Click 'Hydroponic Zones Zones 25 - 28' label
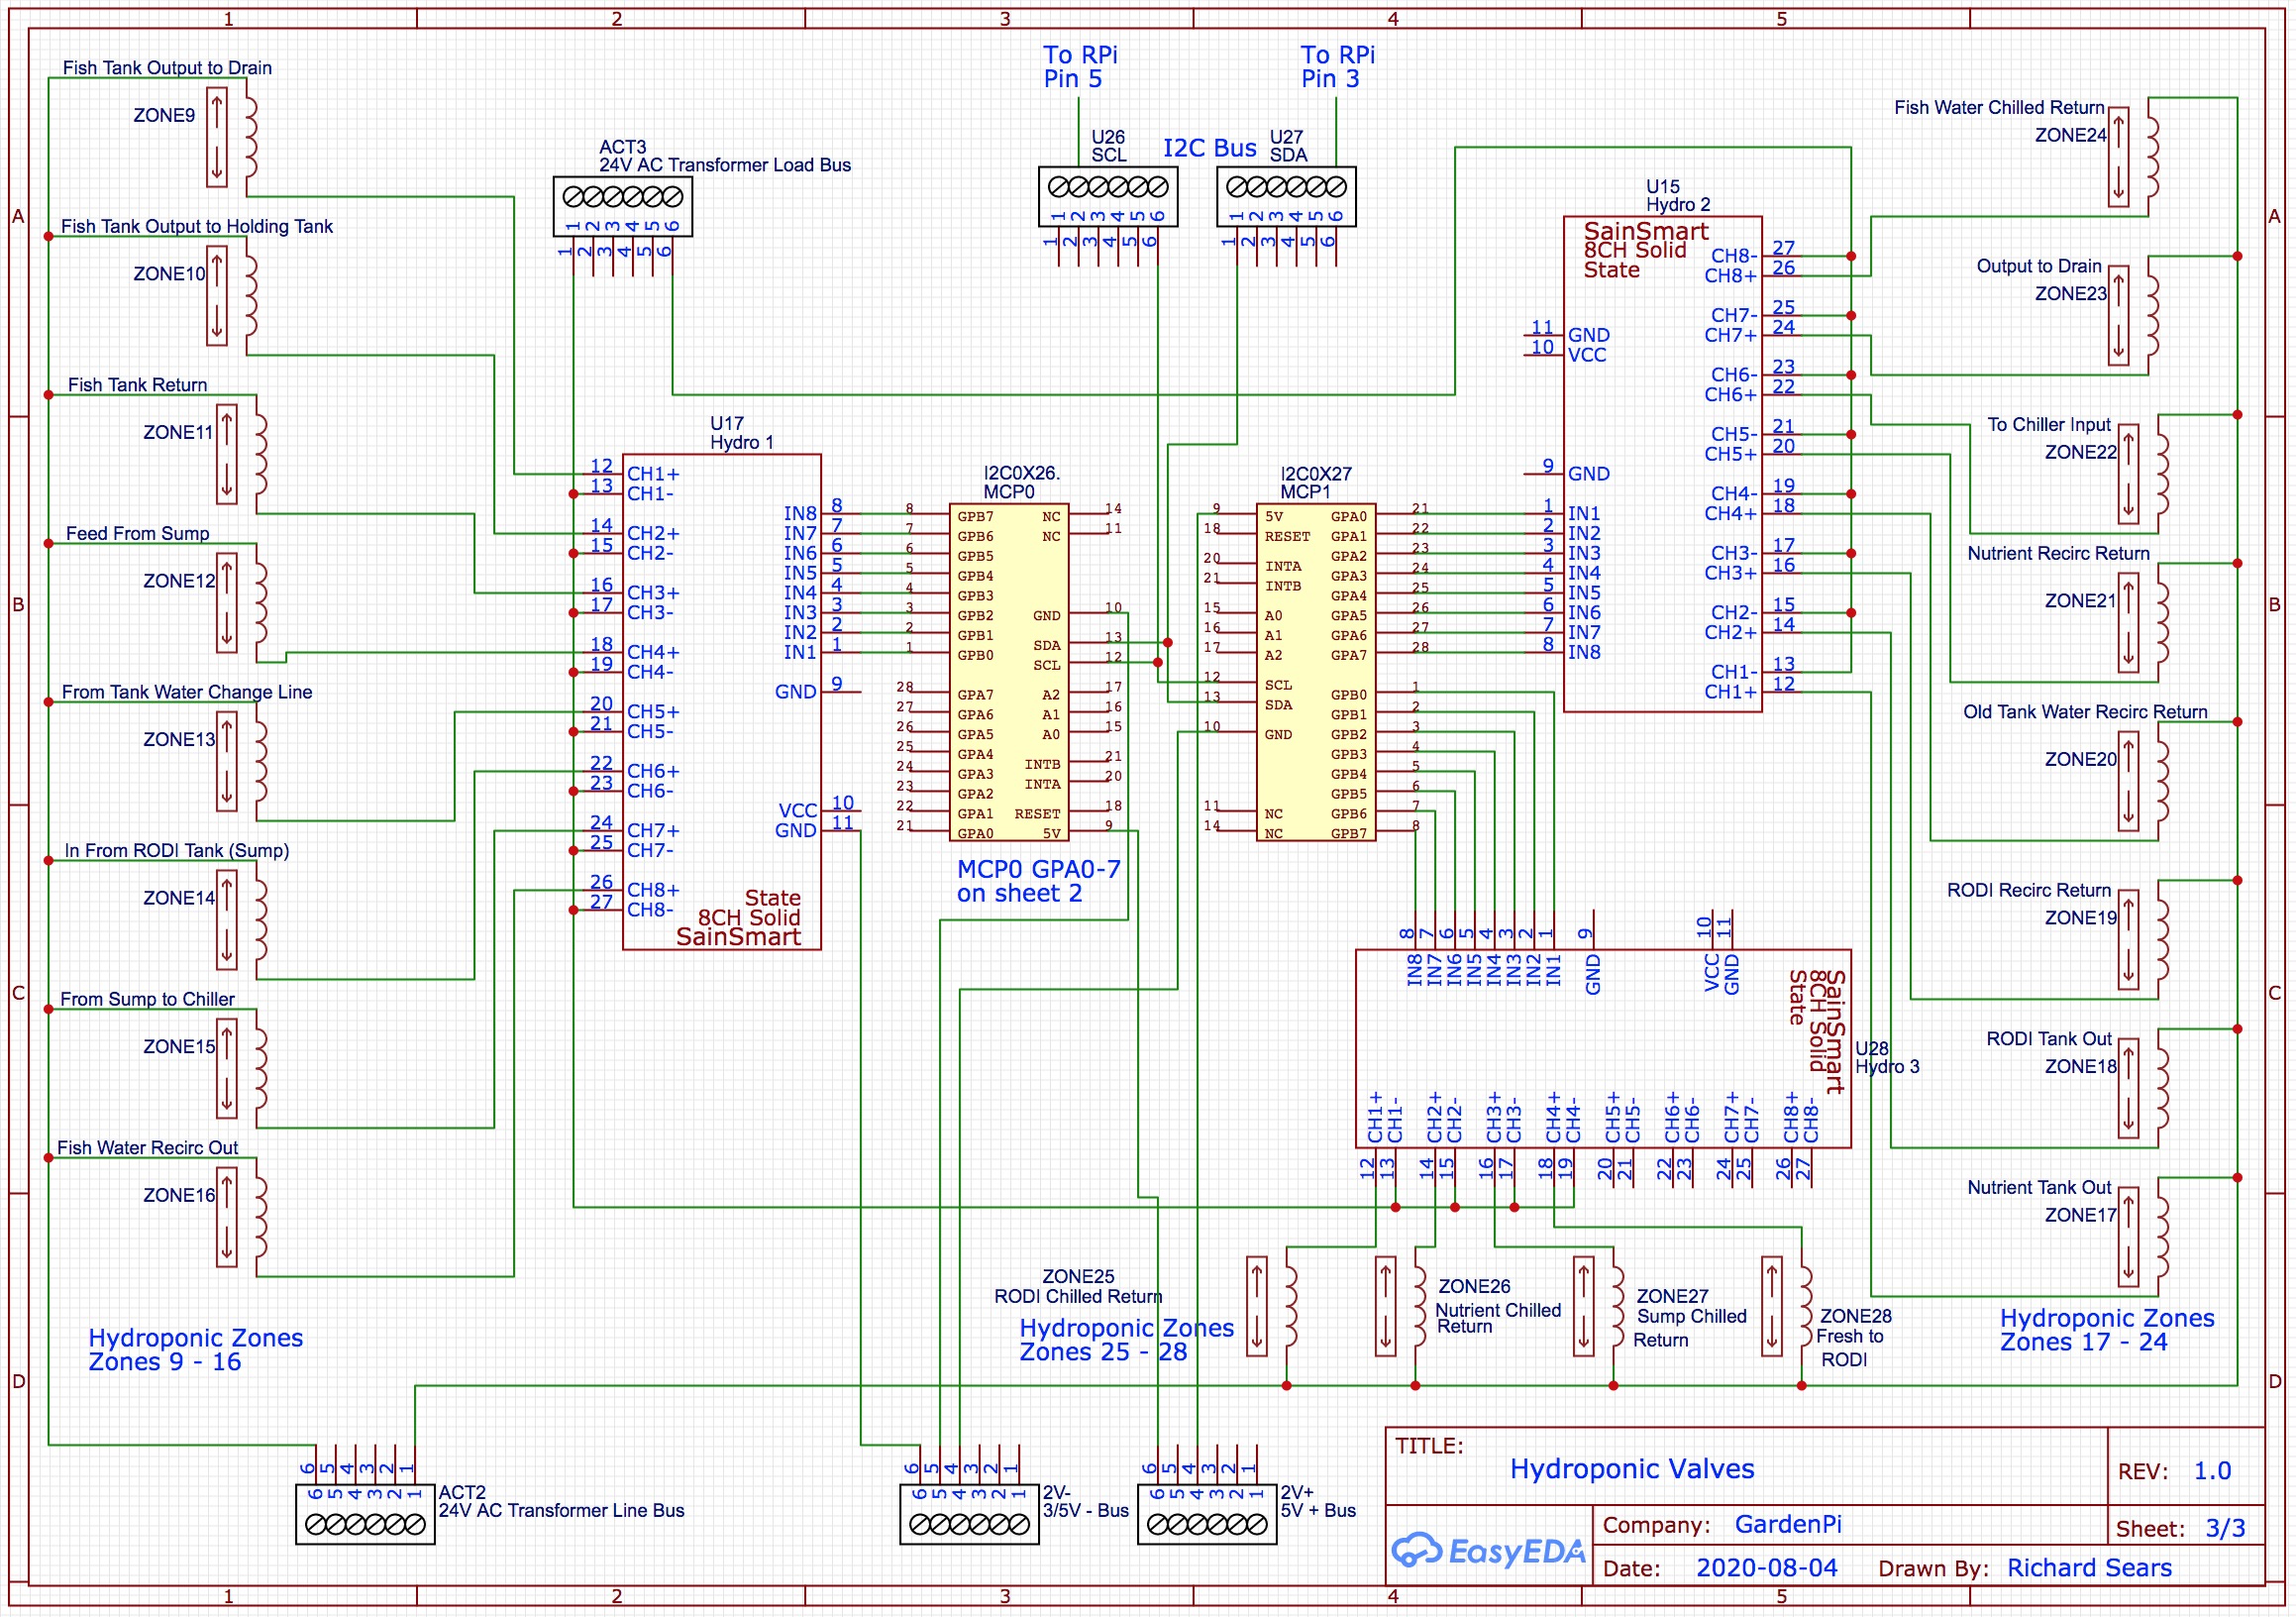The width and height of the screenshot is (2296, 1617). click(1127, 1340)
